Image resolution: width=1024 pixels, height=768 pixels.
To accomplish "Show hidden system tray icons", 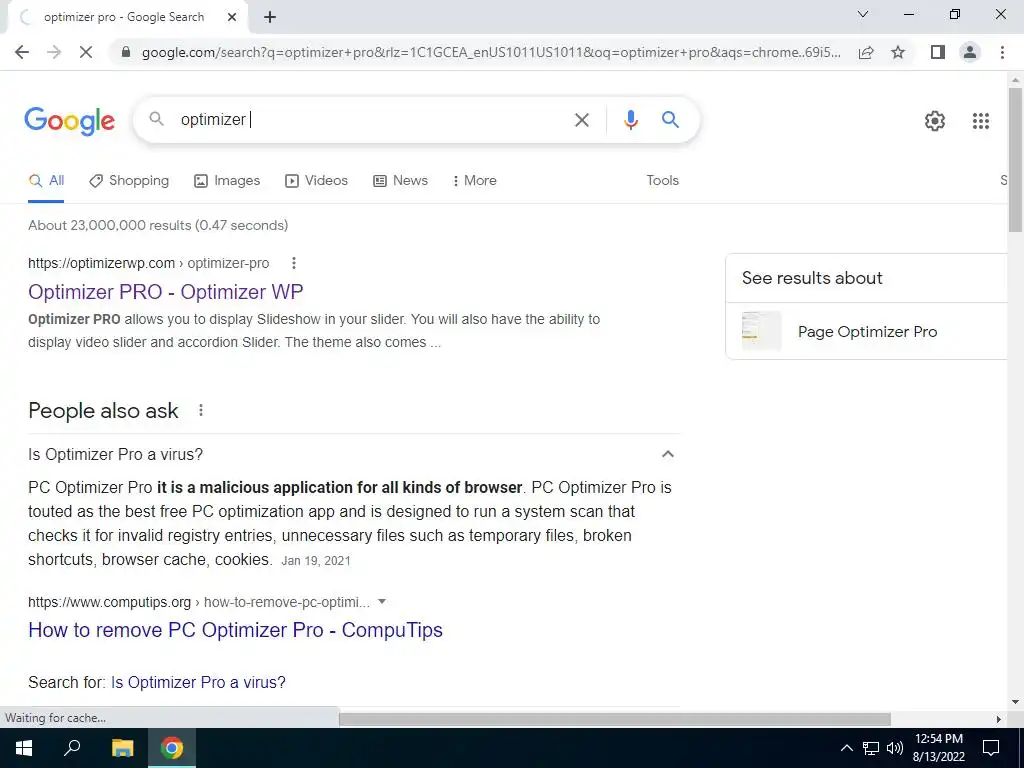I will (x=846, y=748).
